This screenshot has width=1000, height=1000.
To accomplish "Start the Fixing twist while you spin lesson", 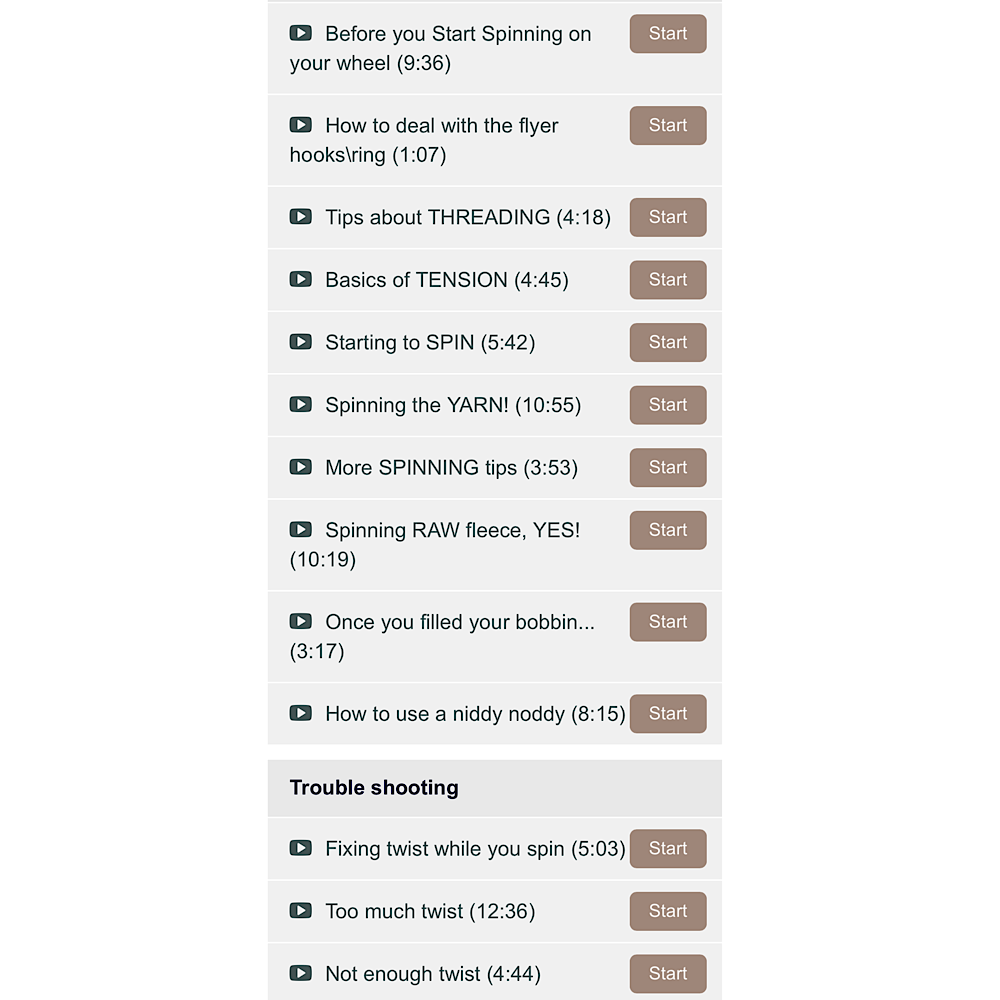I will pos(667,849).
